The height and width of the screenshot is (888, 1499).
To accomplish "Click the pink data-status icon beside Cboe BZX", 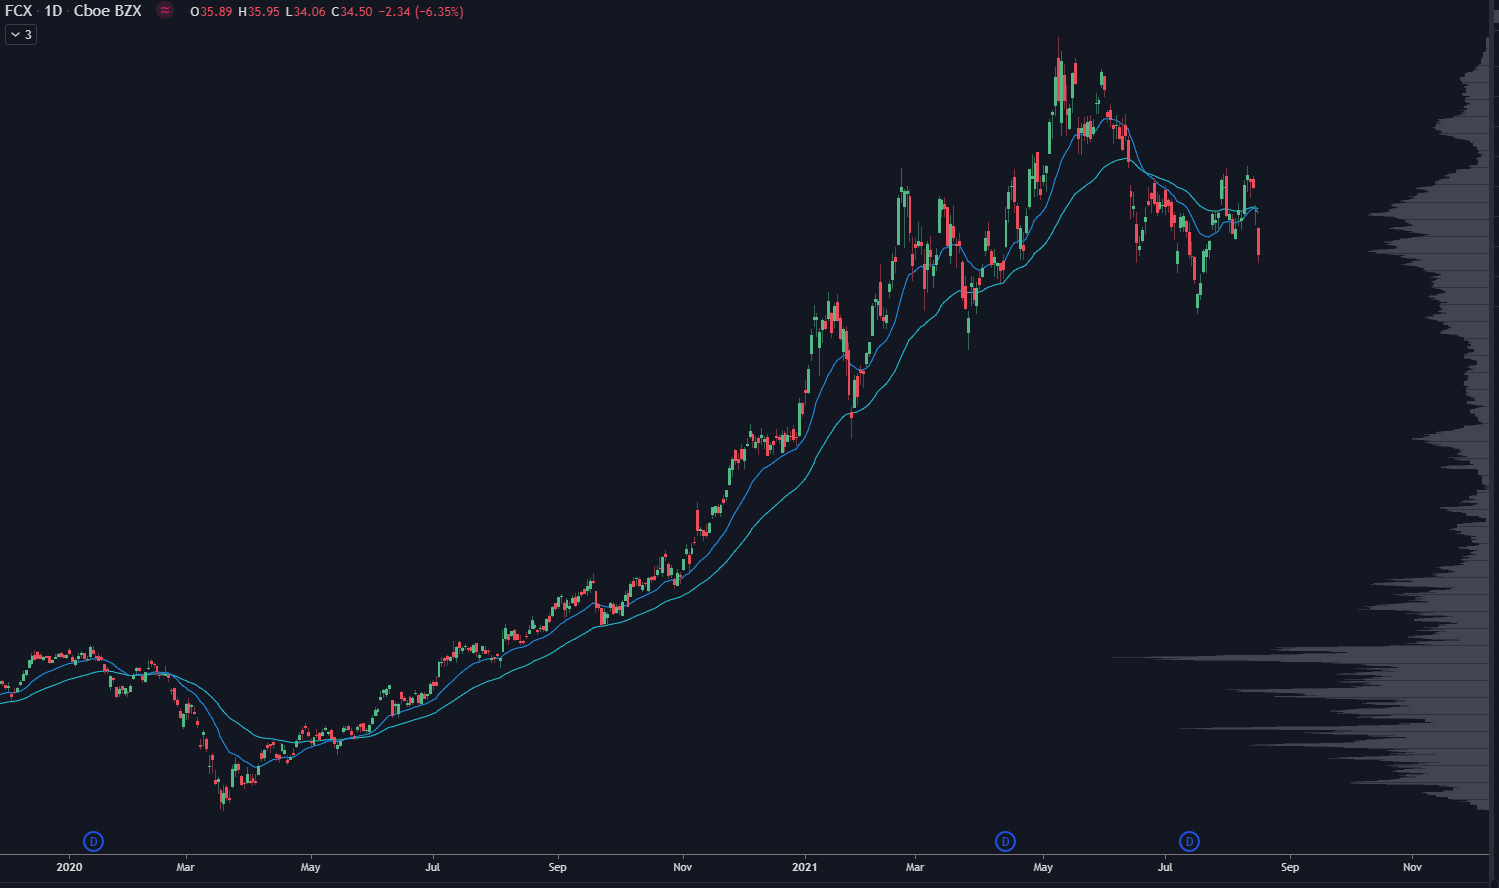I will [165, 11].
